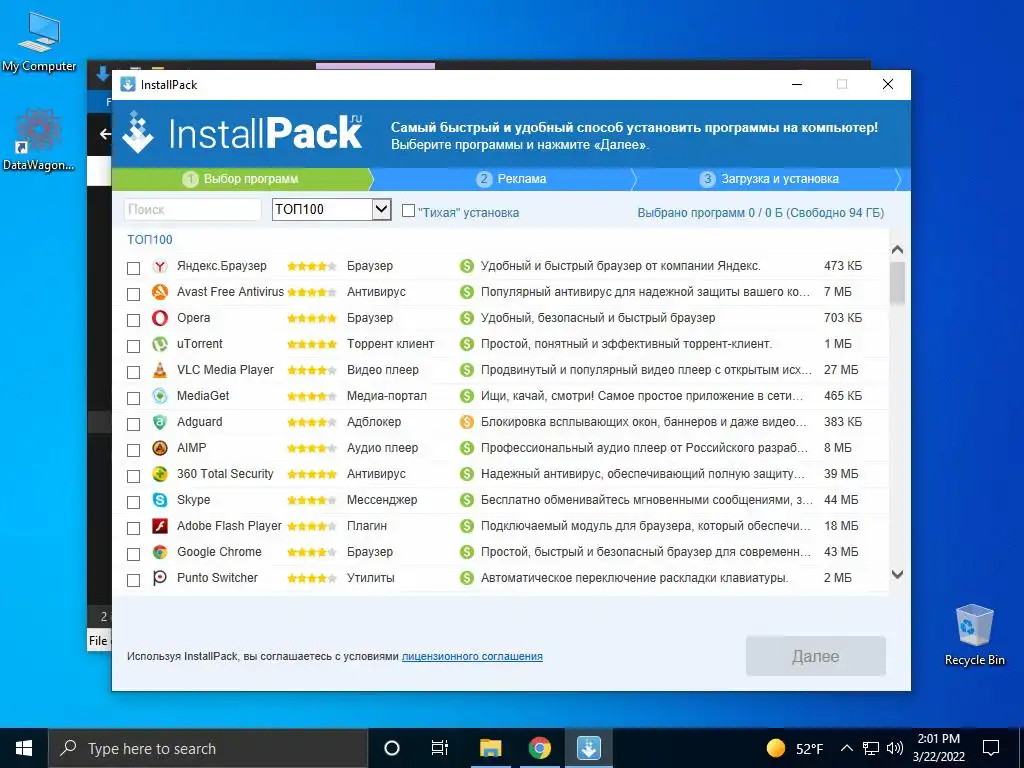The image size is (1024, 768).
Task: Click the Opera five-star rating
Action: 312,319
